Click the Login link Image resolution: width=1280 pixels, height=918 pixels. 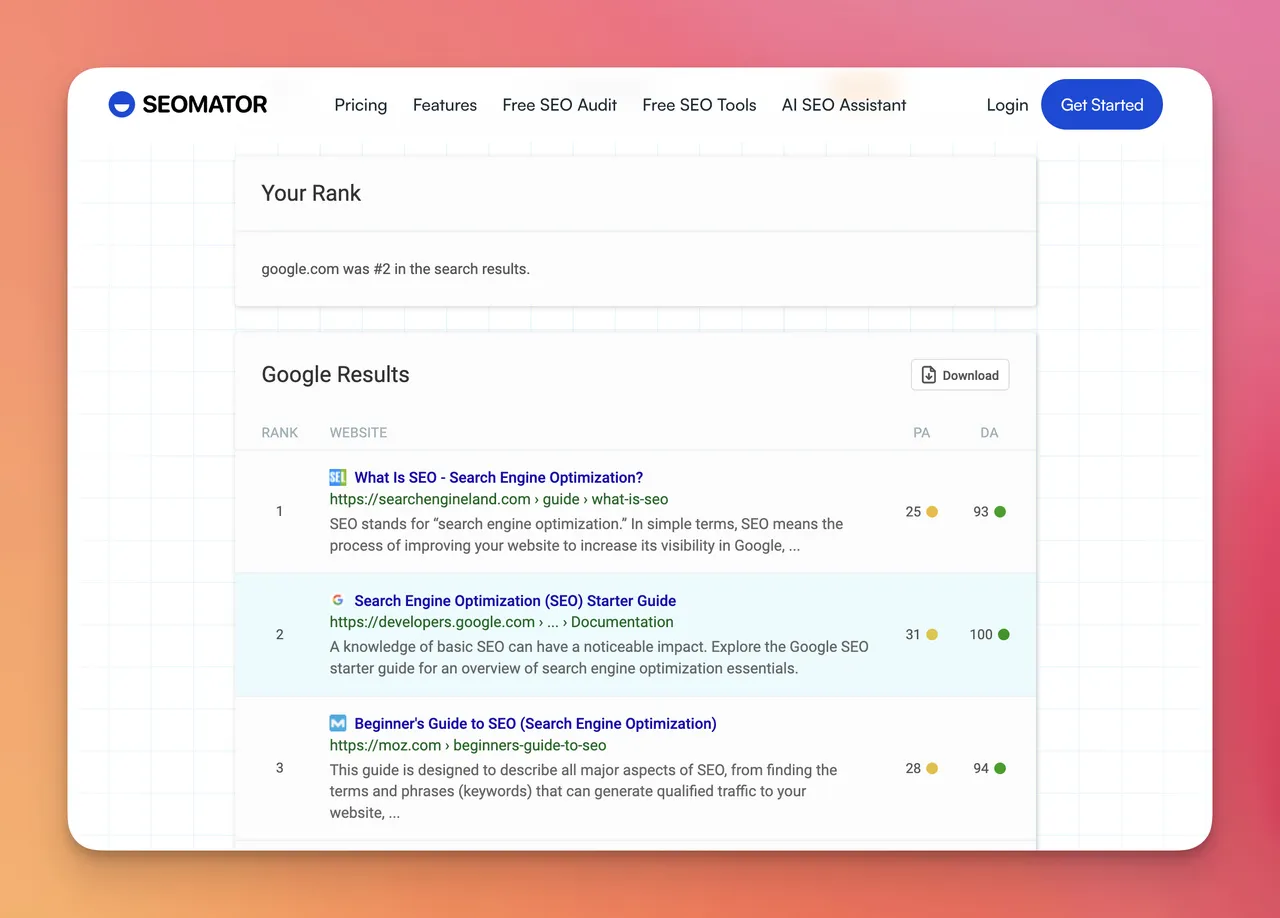[1007, 105]
